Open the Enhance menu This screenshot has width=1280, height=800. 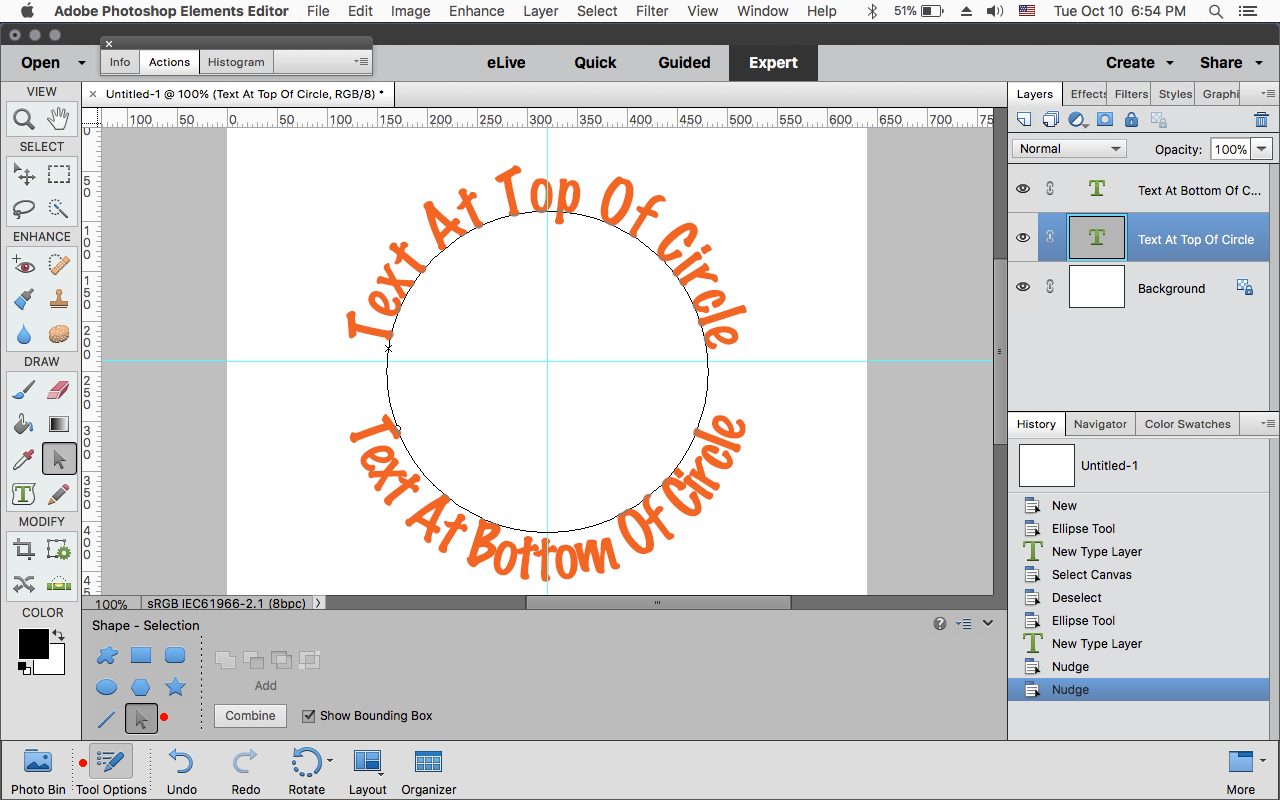pyautogui.click(x=476, y=11)
